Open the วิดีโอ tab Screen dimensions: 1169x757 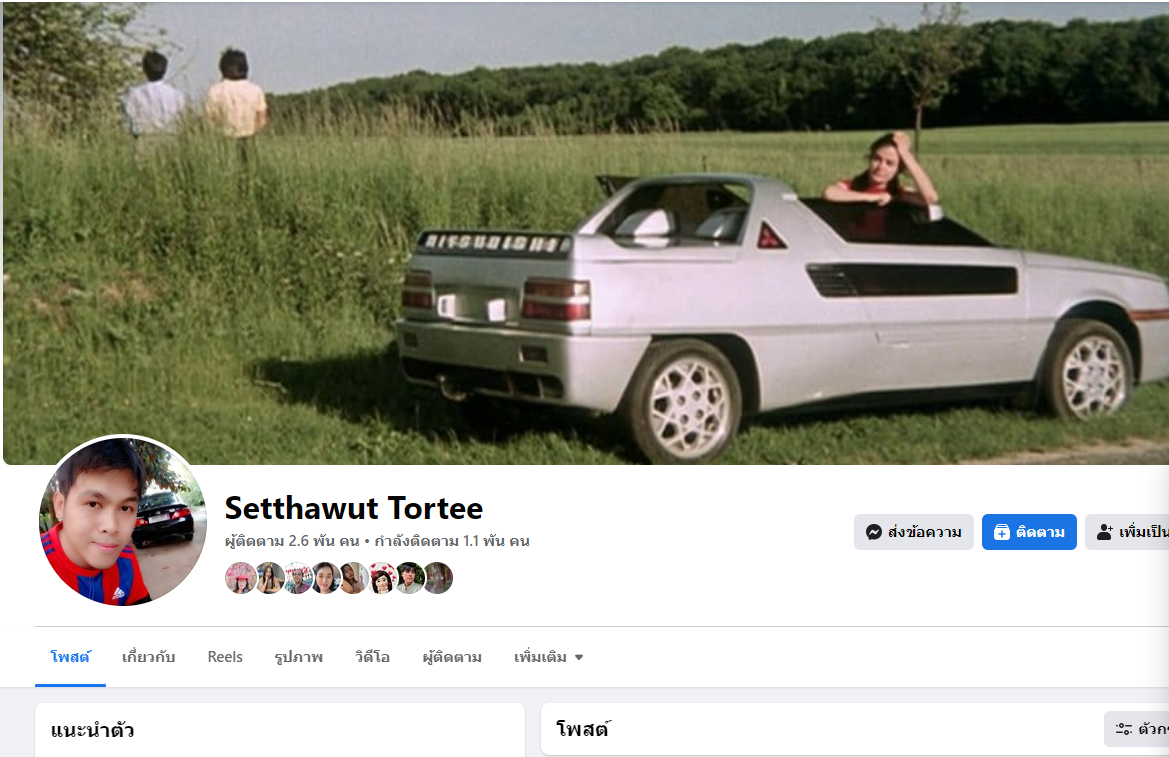(372, 657)
